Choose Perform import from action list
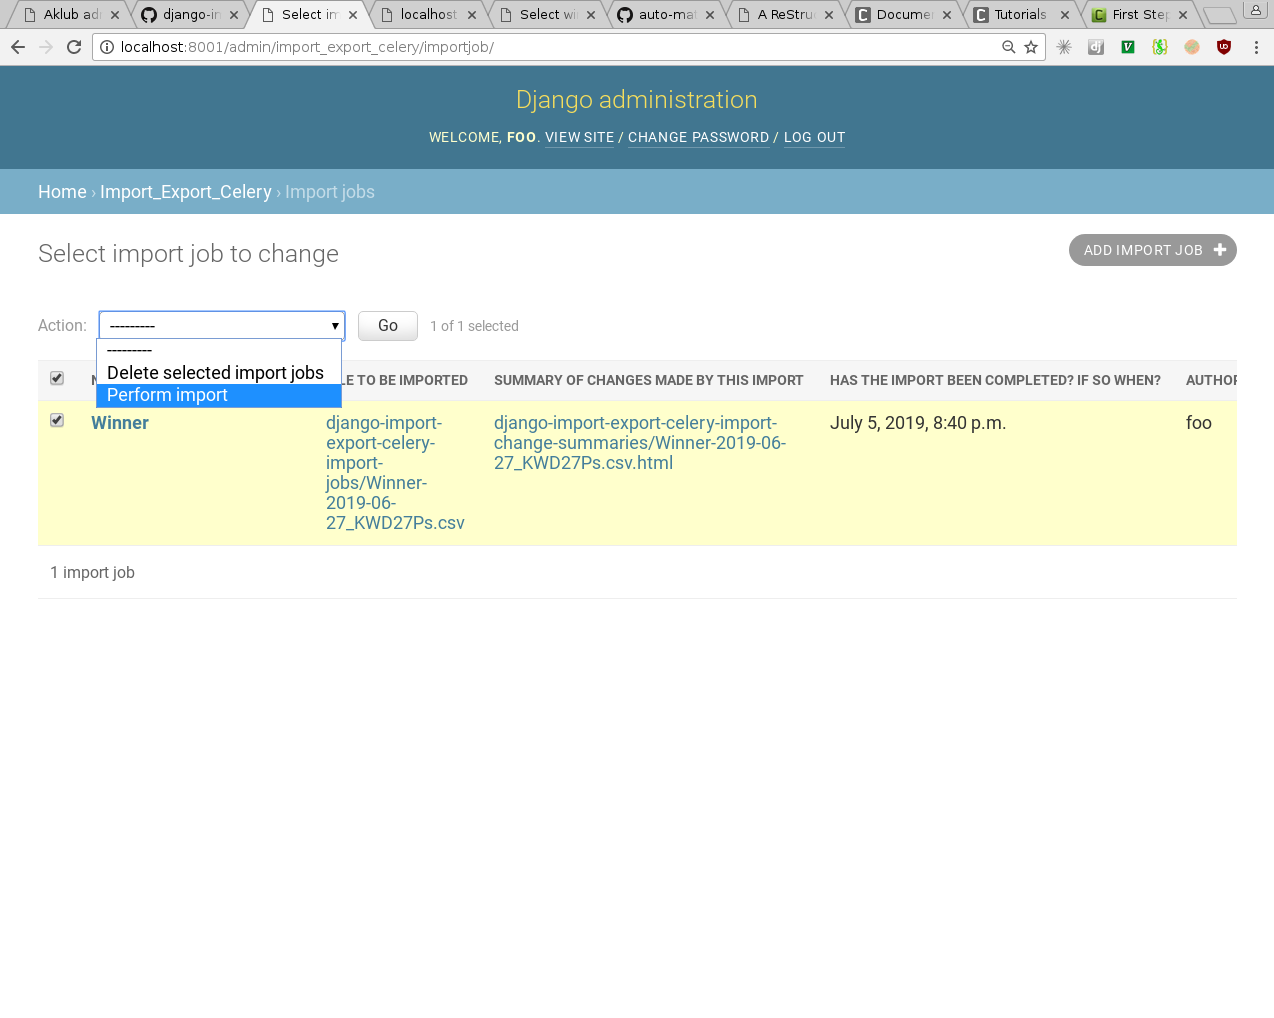 click(x=219, y=395)
